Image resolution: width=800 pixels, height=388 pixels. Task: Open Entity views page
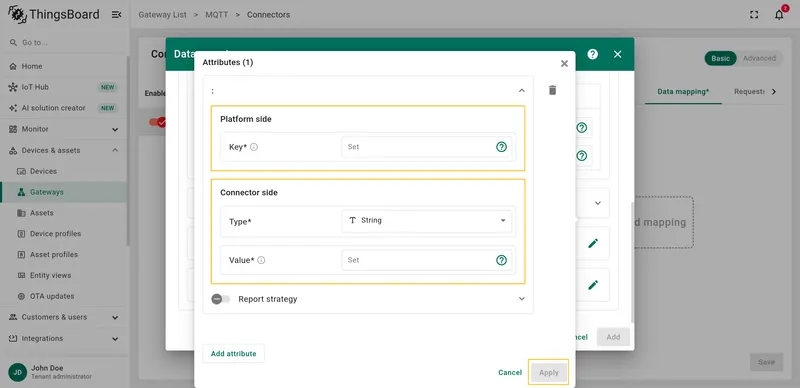(63, 275)
